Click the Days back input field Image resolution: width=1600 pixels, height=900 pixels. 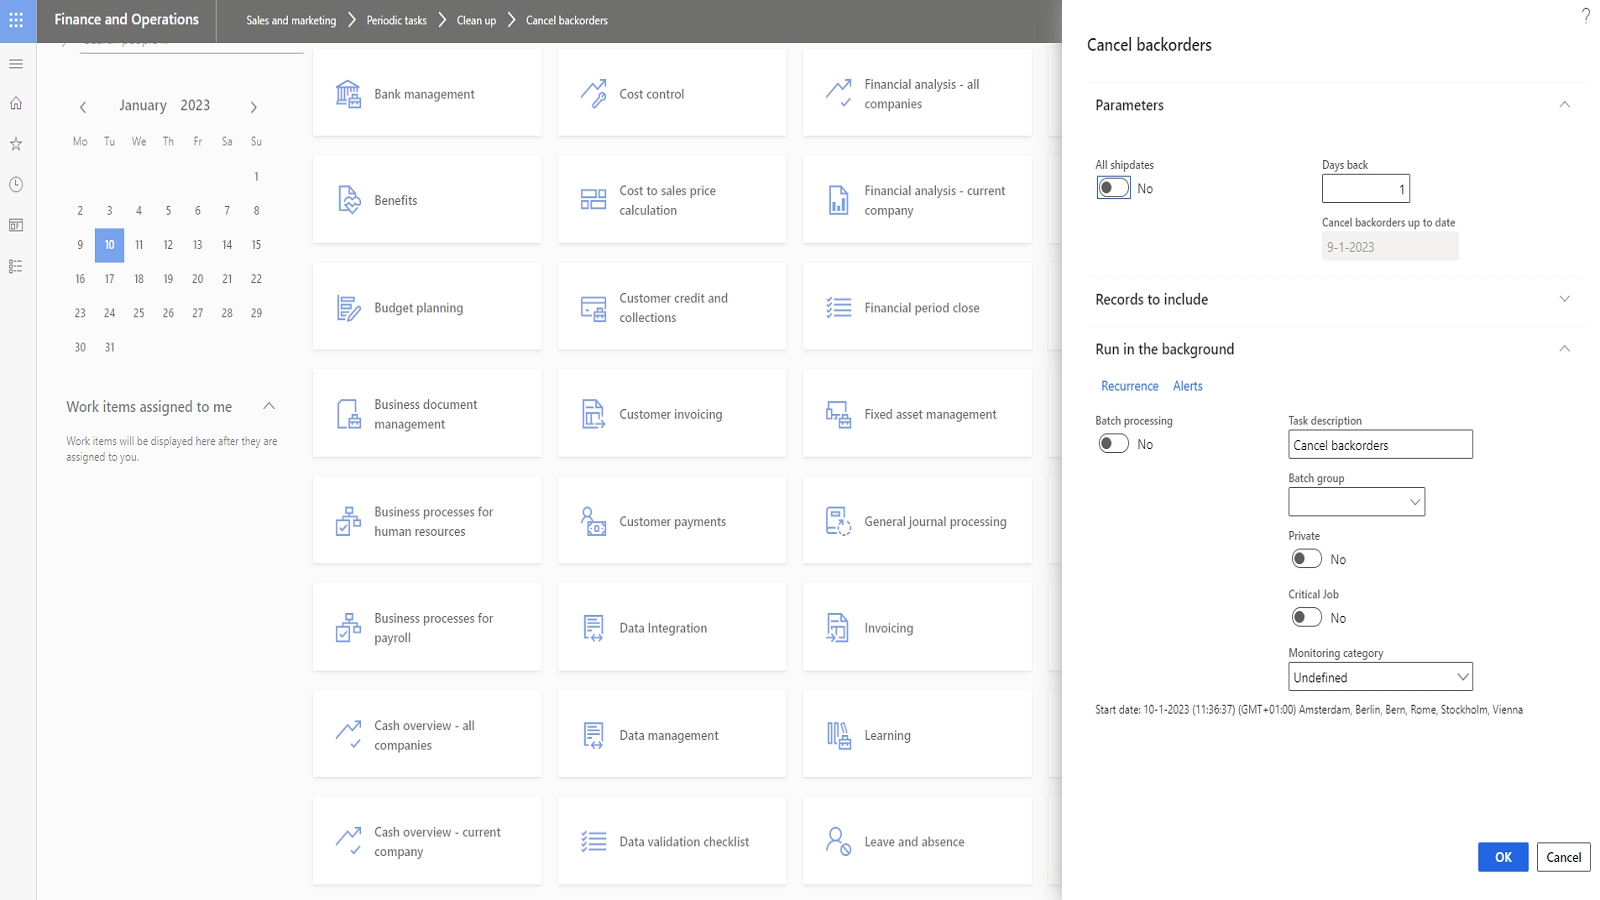tap(1365, 189)
